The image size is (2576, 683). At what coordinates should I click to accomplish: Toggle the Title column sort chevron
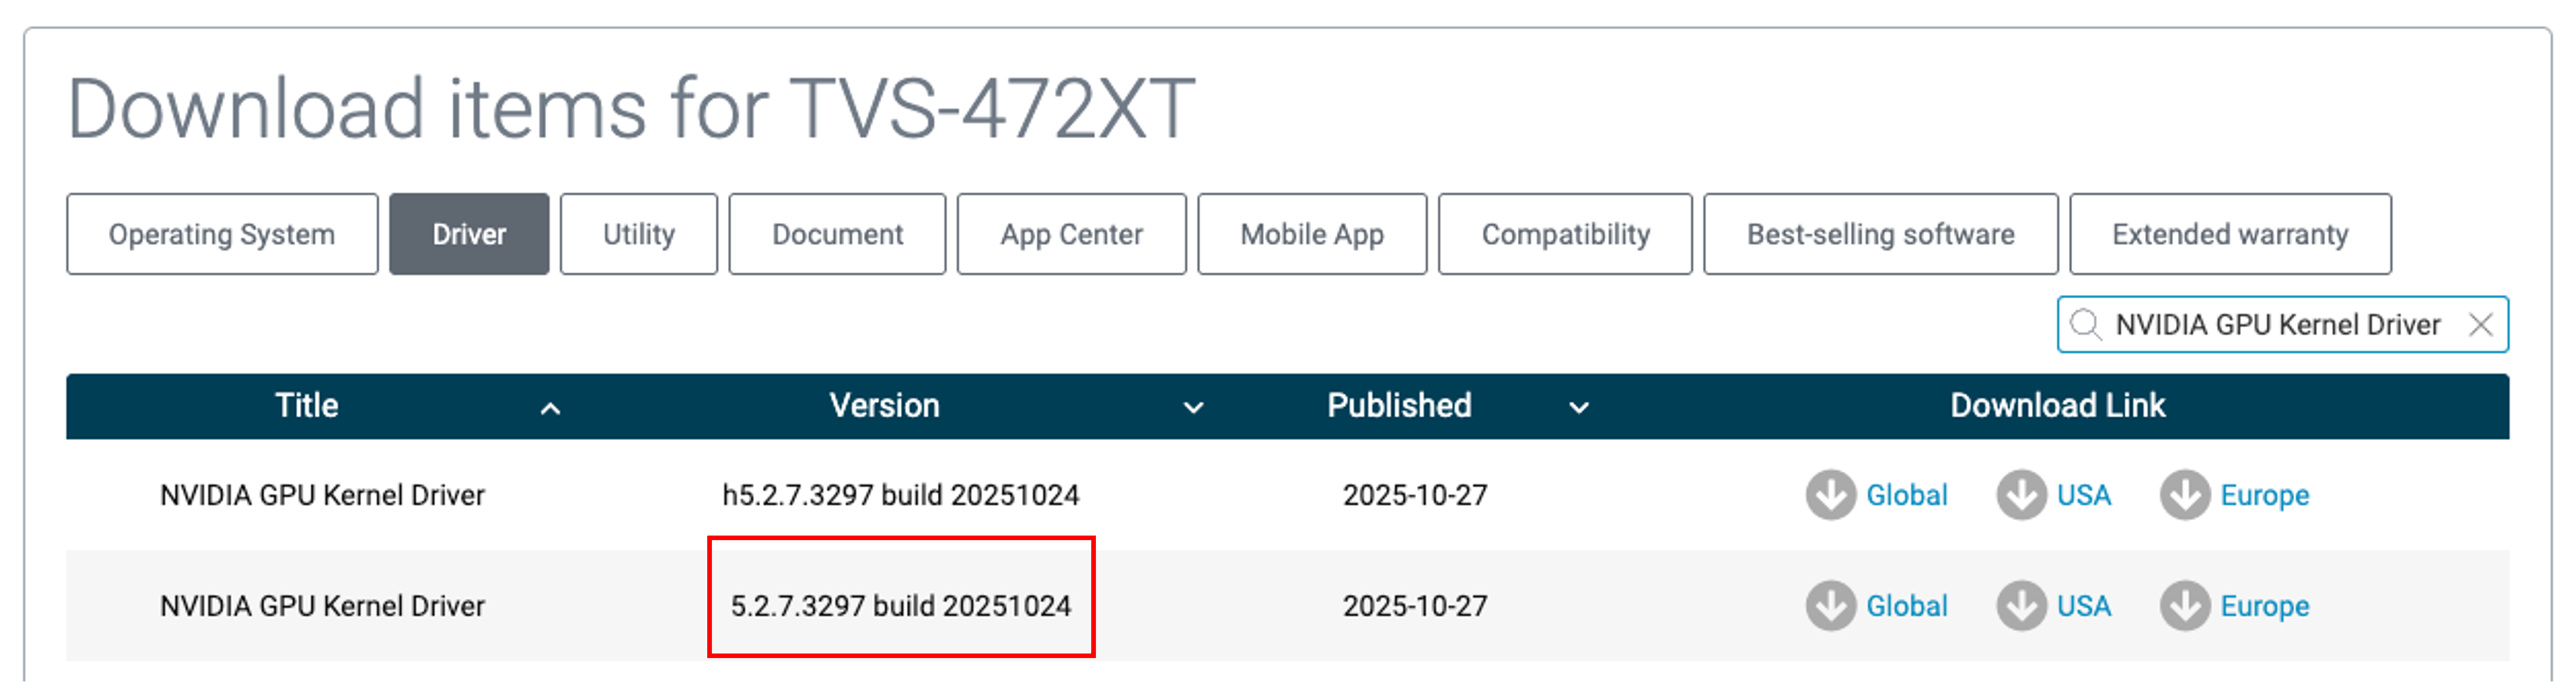(549, 408)
